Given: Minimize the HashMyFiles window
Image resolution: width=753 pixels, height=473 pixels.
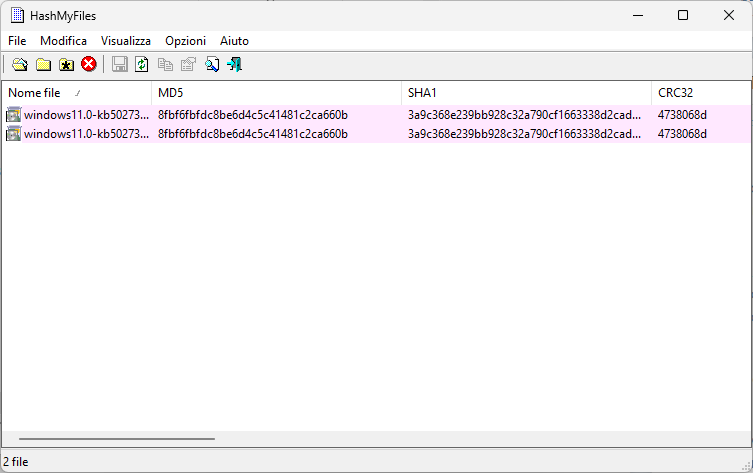Looking at the screenshot, I should (x=638, y=15).
